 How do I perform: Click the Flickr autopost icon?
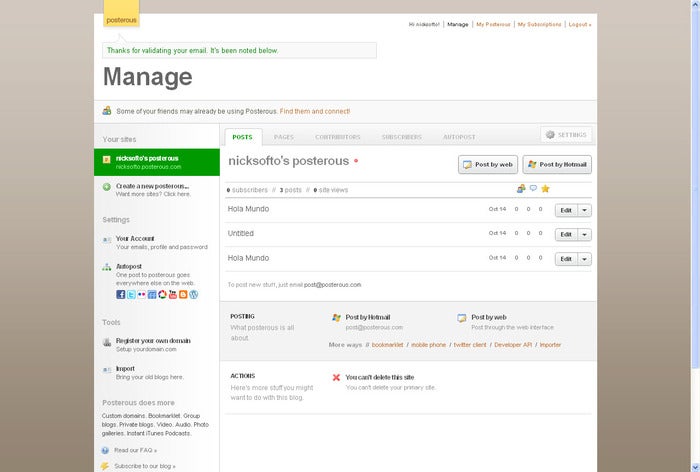pos(142,294)
